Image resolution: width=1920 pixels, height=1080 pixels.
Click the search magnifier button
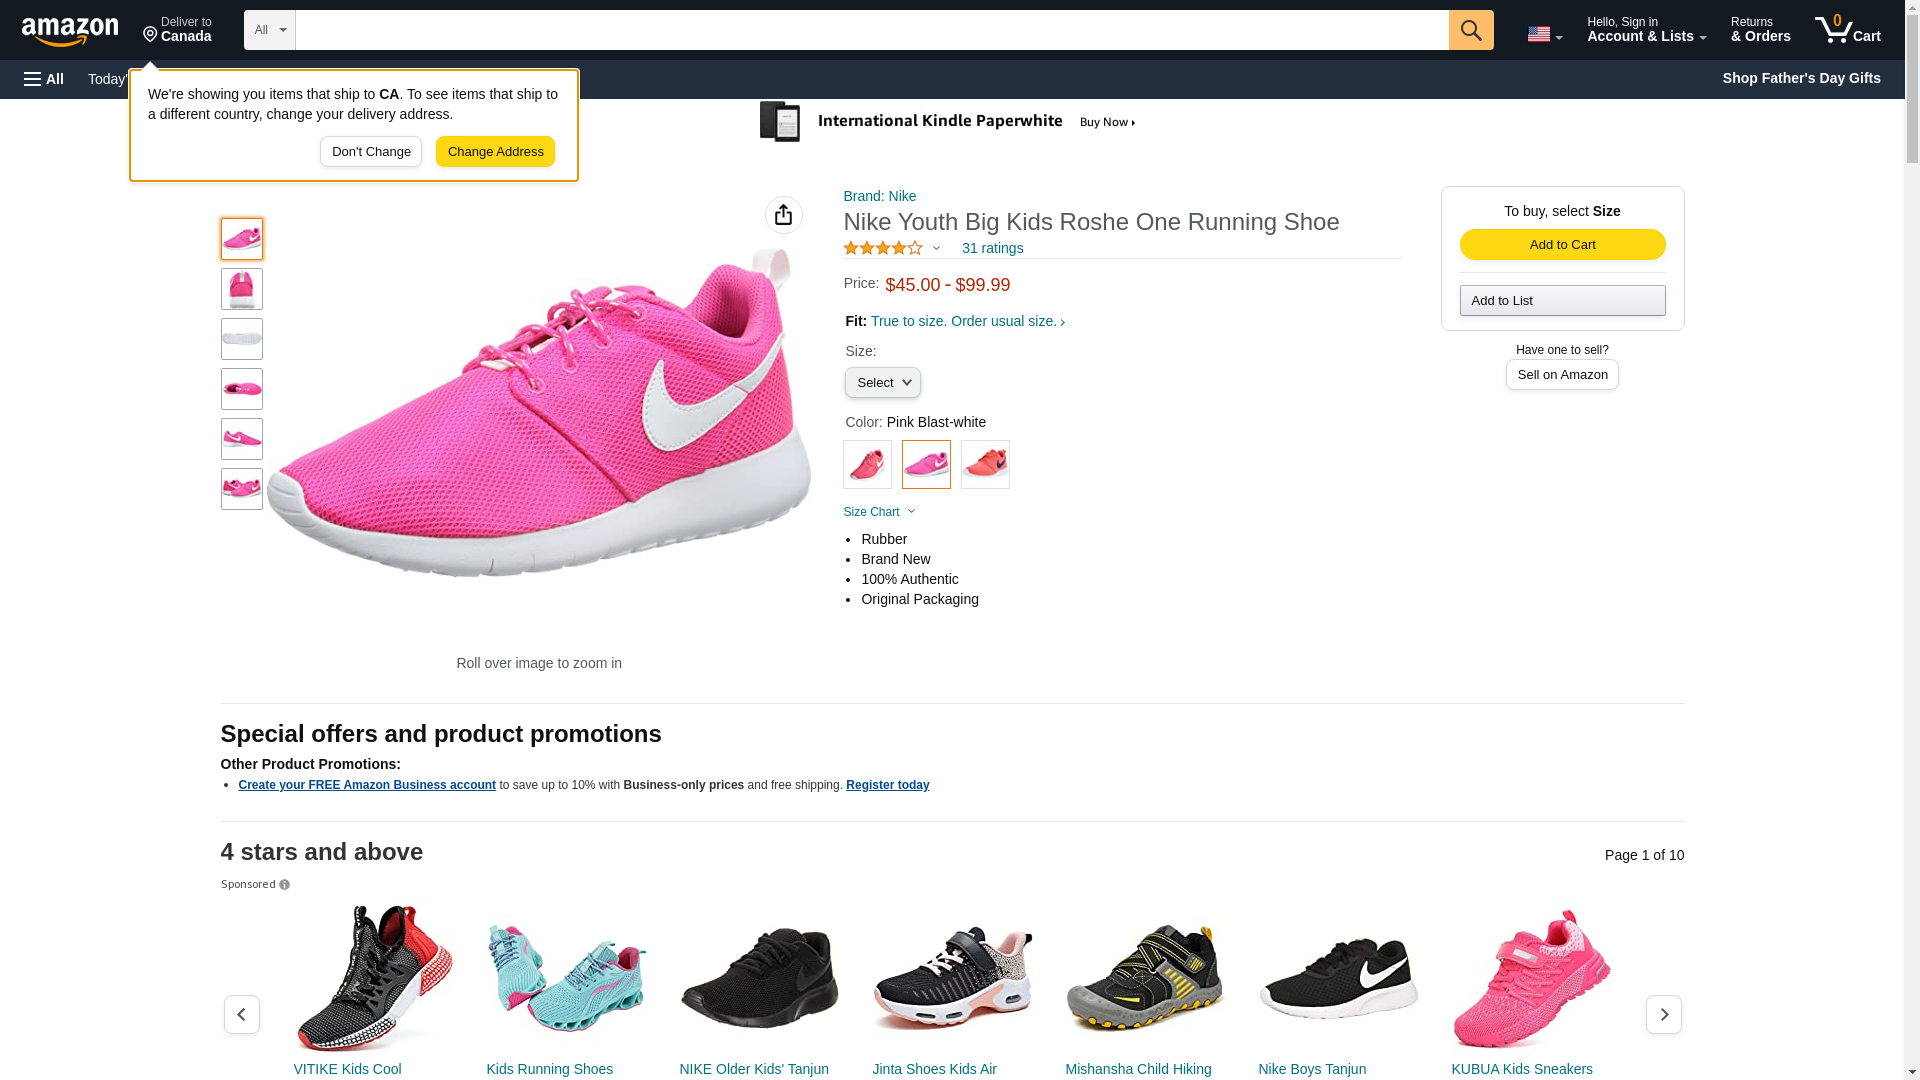[1470, 30]
